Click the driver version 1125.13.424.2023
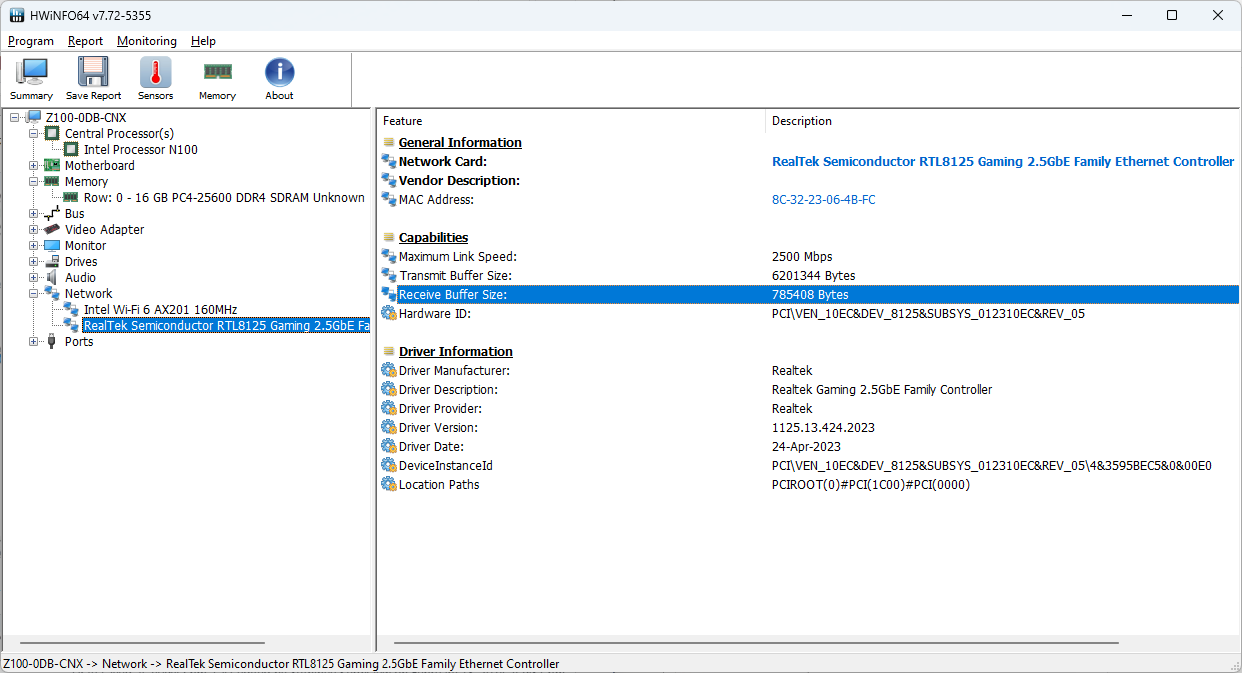The height and width of the screenshot is (673, 1242). click(x=823, y=427)
